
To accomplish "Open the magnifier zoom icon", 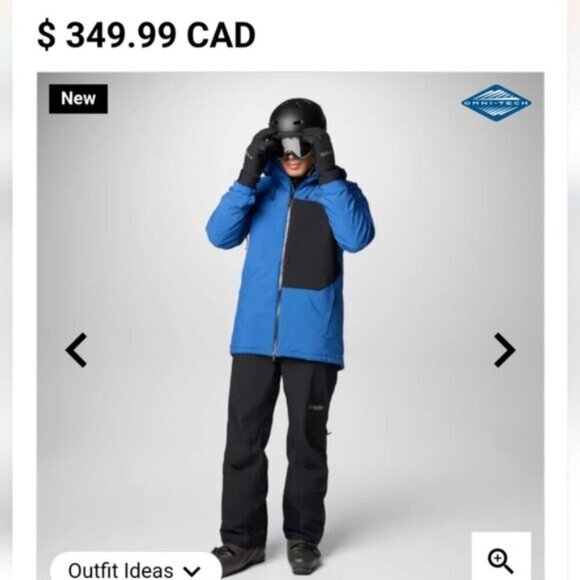I will click(500, 561).
